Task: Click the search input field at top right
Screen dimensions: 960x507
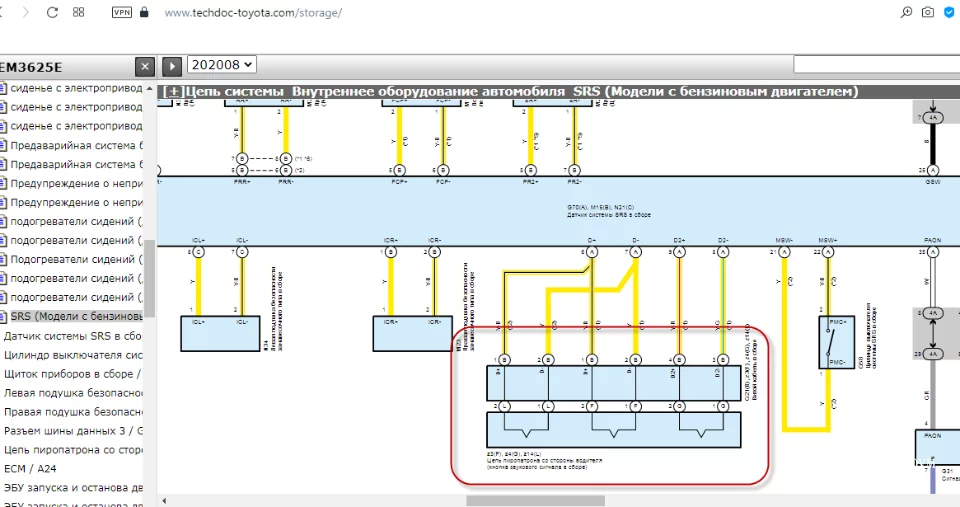Action: (876, 64)
